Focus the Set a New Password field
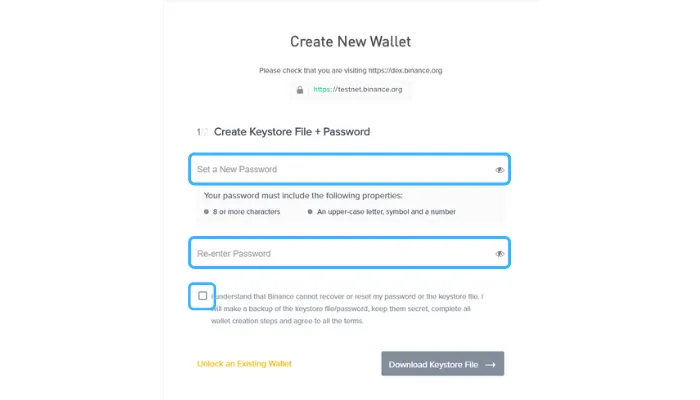This screenshot has width=700, height=400. [x=350, y=169]
